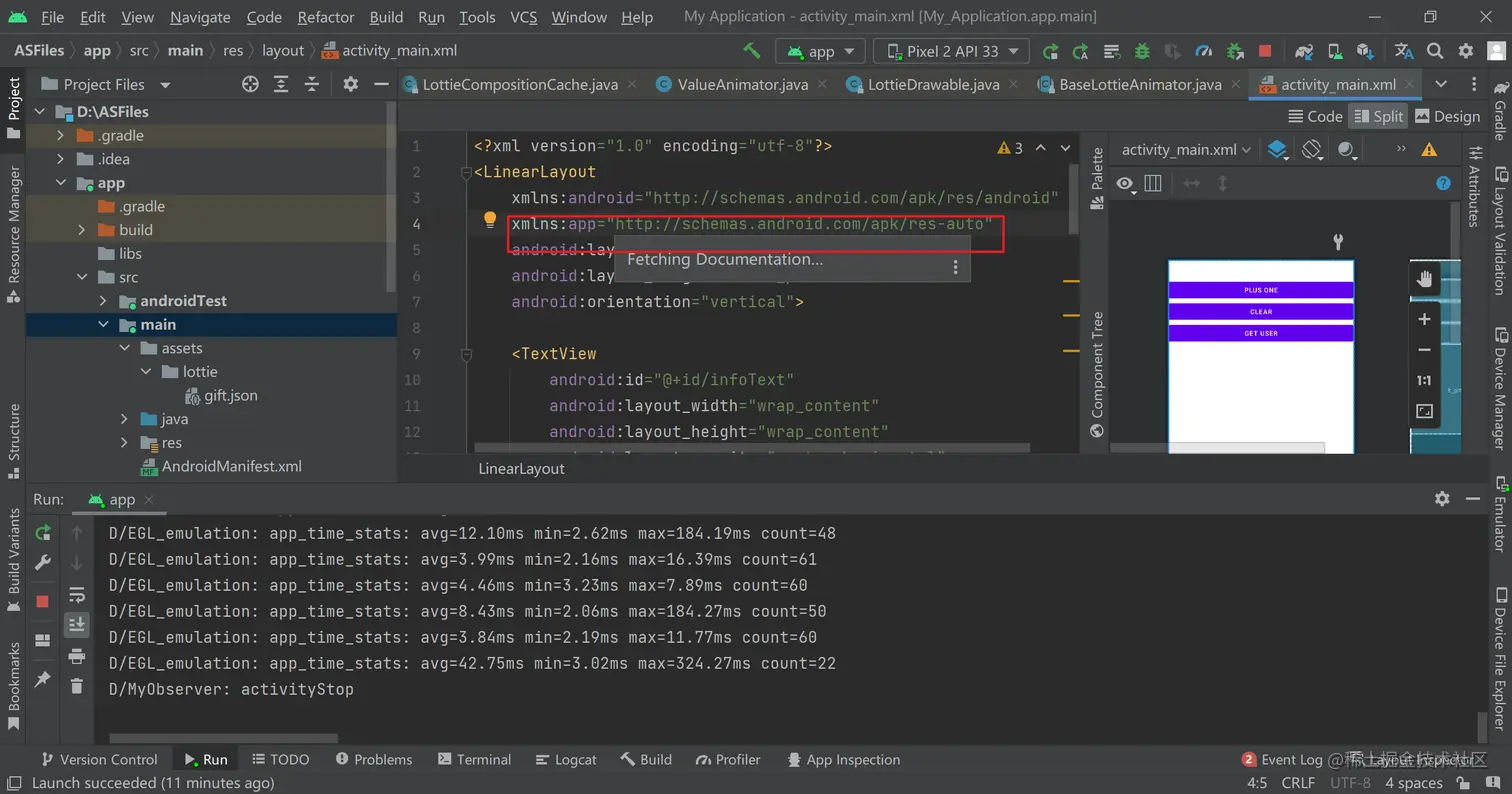The image size is (1512, 794).
Task: Open the Navigate menu
Action: point(201,17)
